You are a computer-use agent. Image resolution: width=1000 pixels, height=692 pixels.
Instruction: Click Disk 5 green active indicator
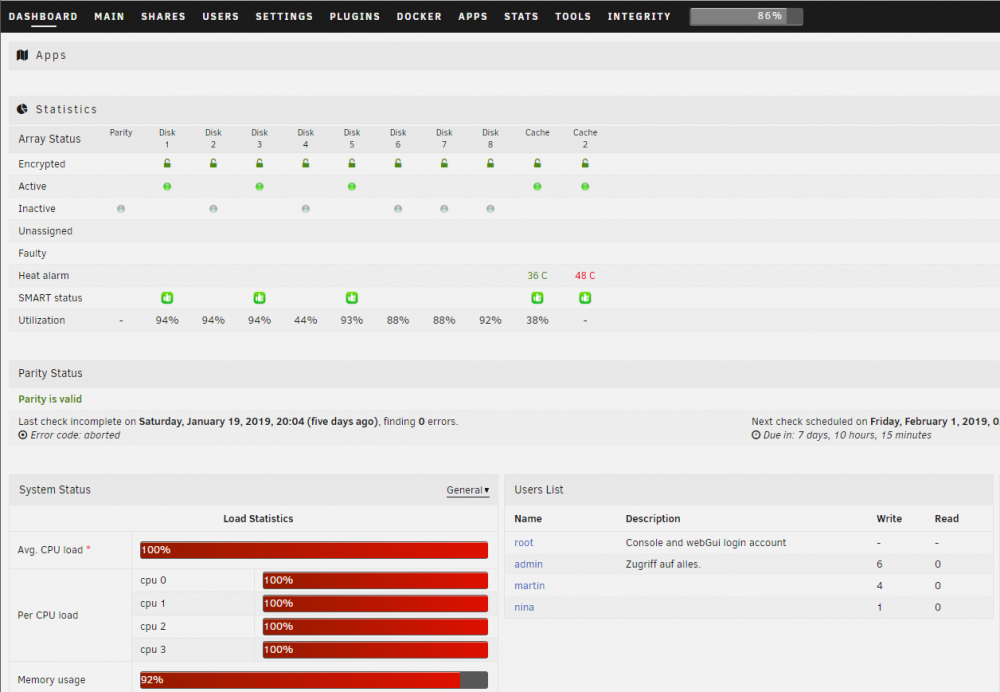352,186
